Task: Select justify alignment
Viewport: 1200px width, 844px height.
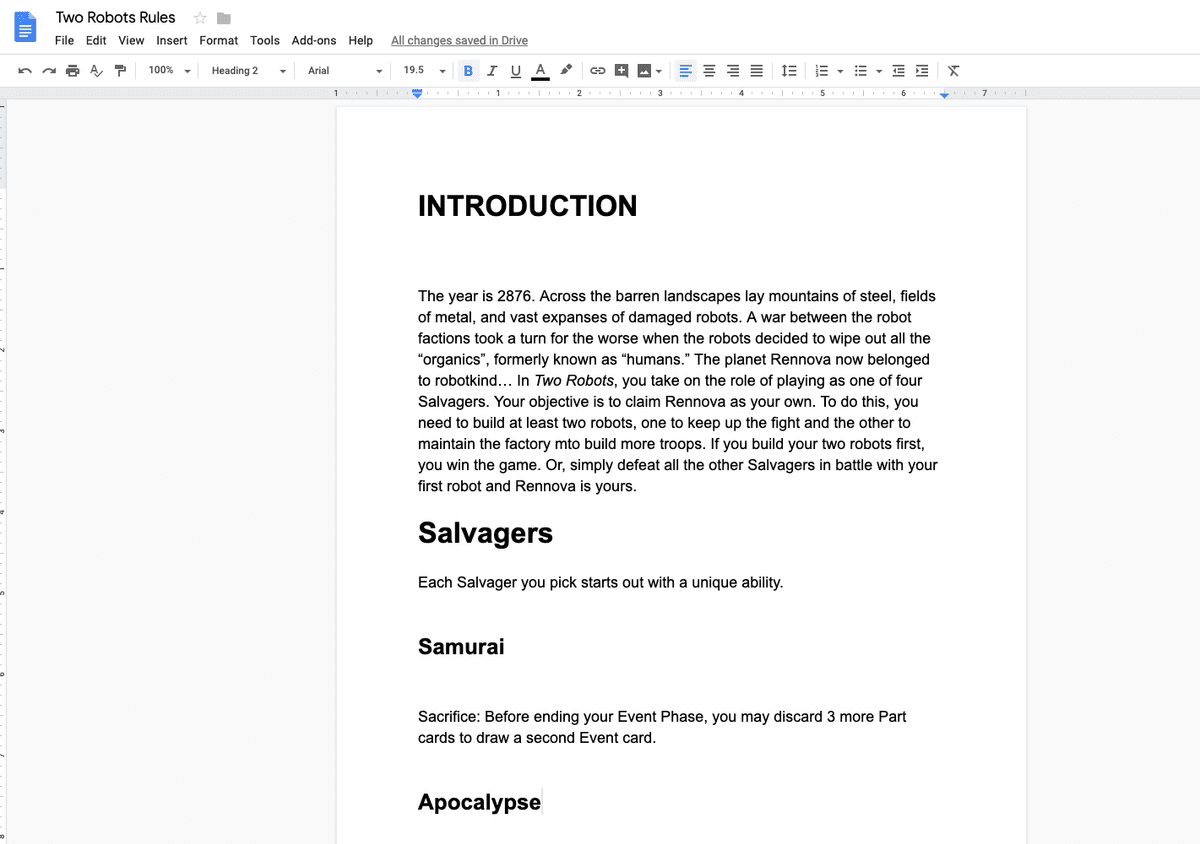Action: tap(757, 71)
